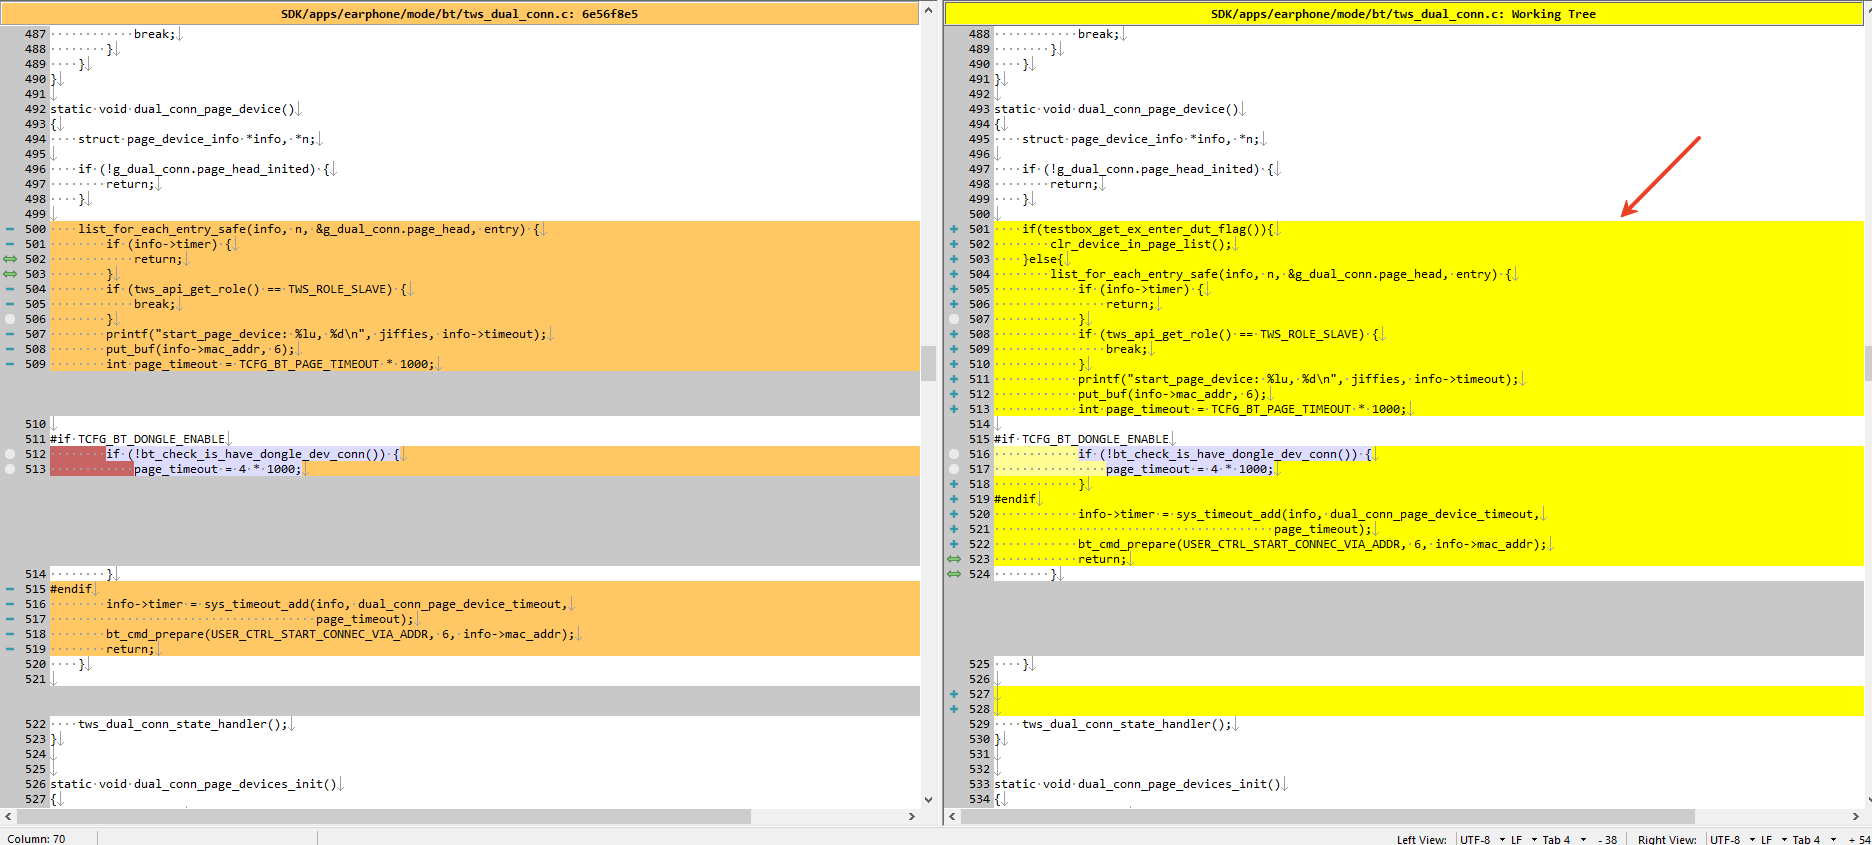
Task: Click the left pane vertical scroll up arrow
Action: point(928,10)
